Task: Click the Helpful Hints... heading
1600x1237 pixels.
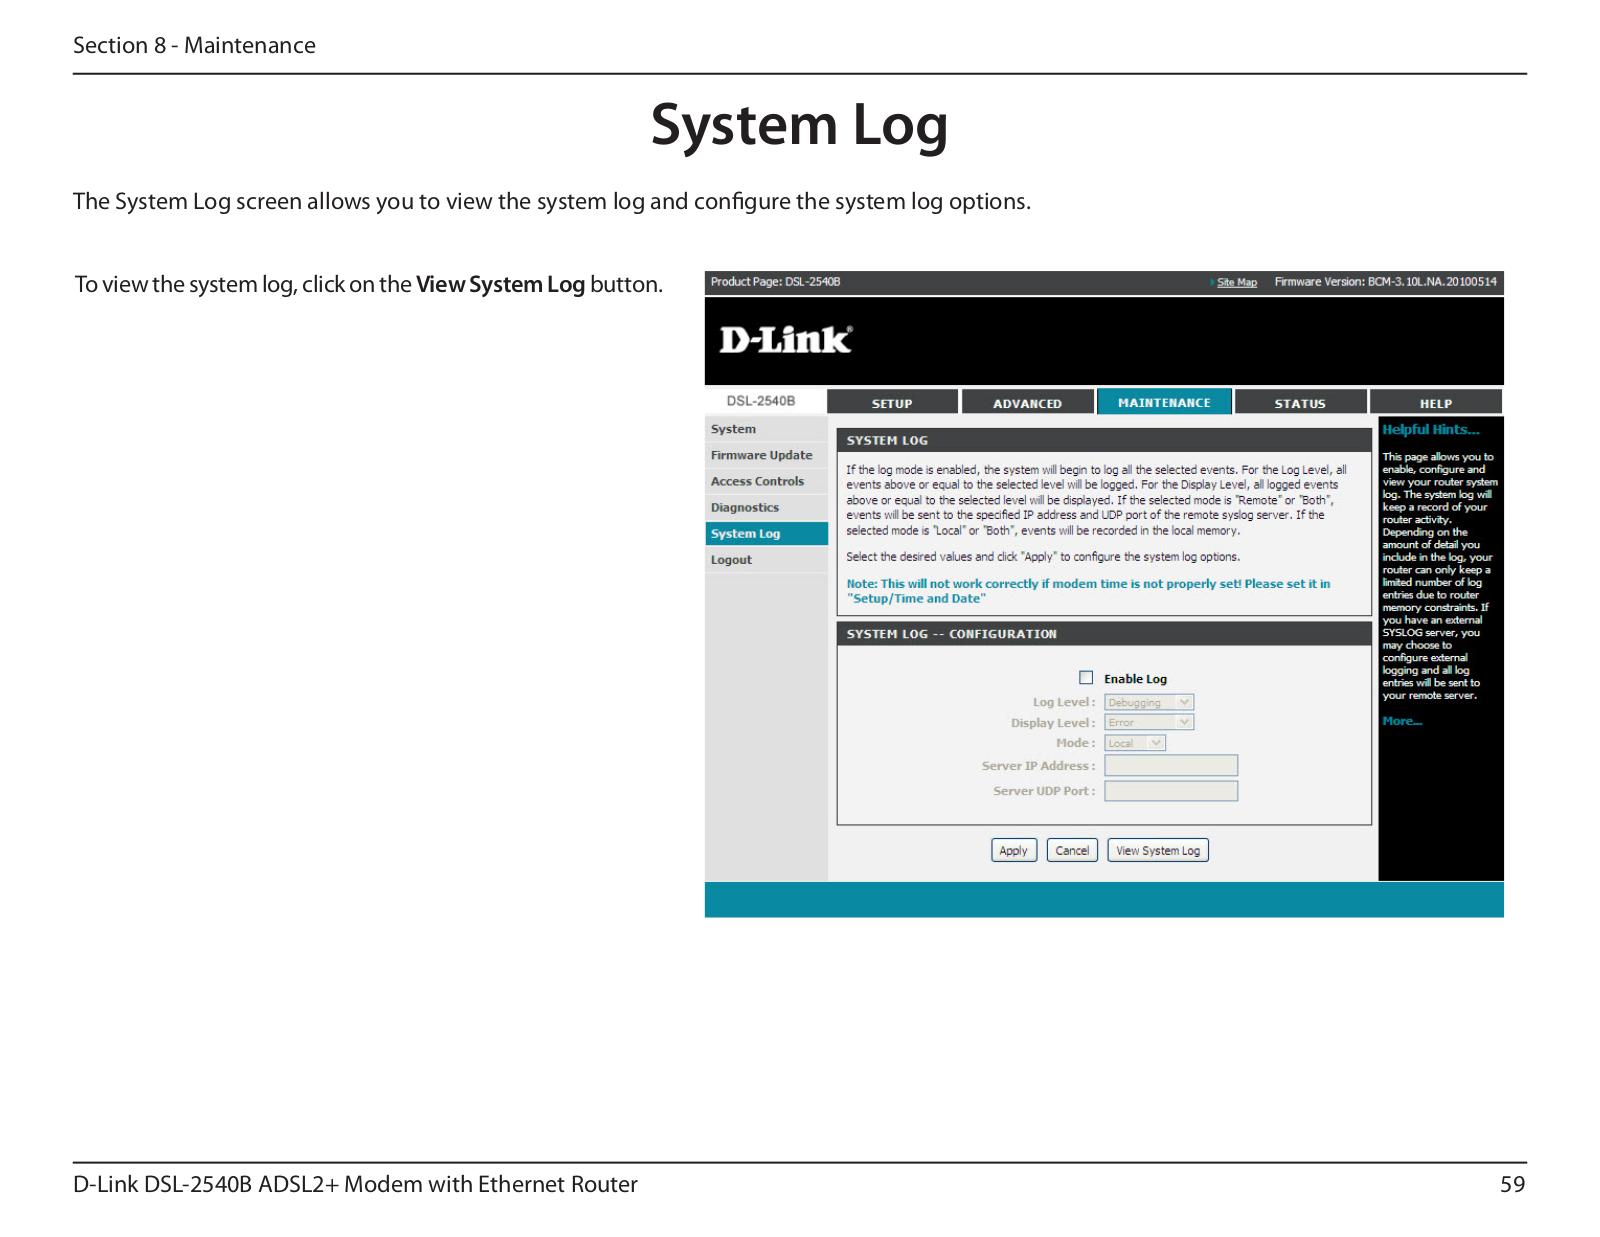Action: pos(1431,429)
